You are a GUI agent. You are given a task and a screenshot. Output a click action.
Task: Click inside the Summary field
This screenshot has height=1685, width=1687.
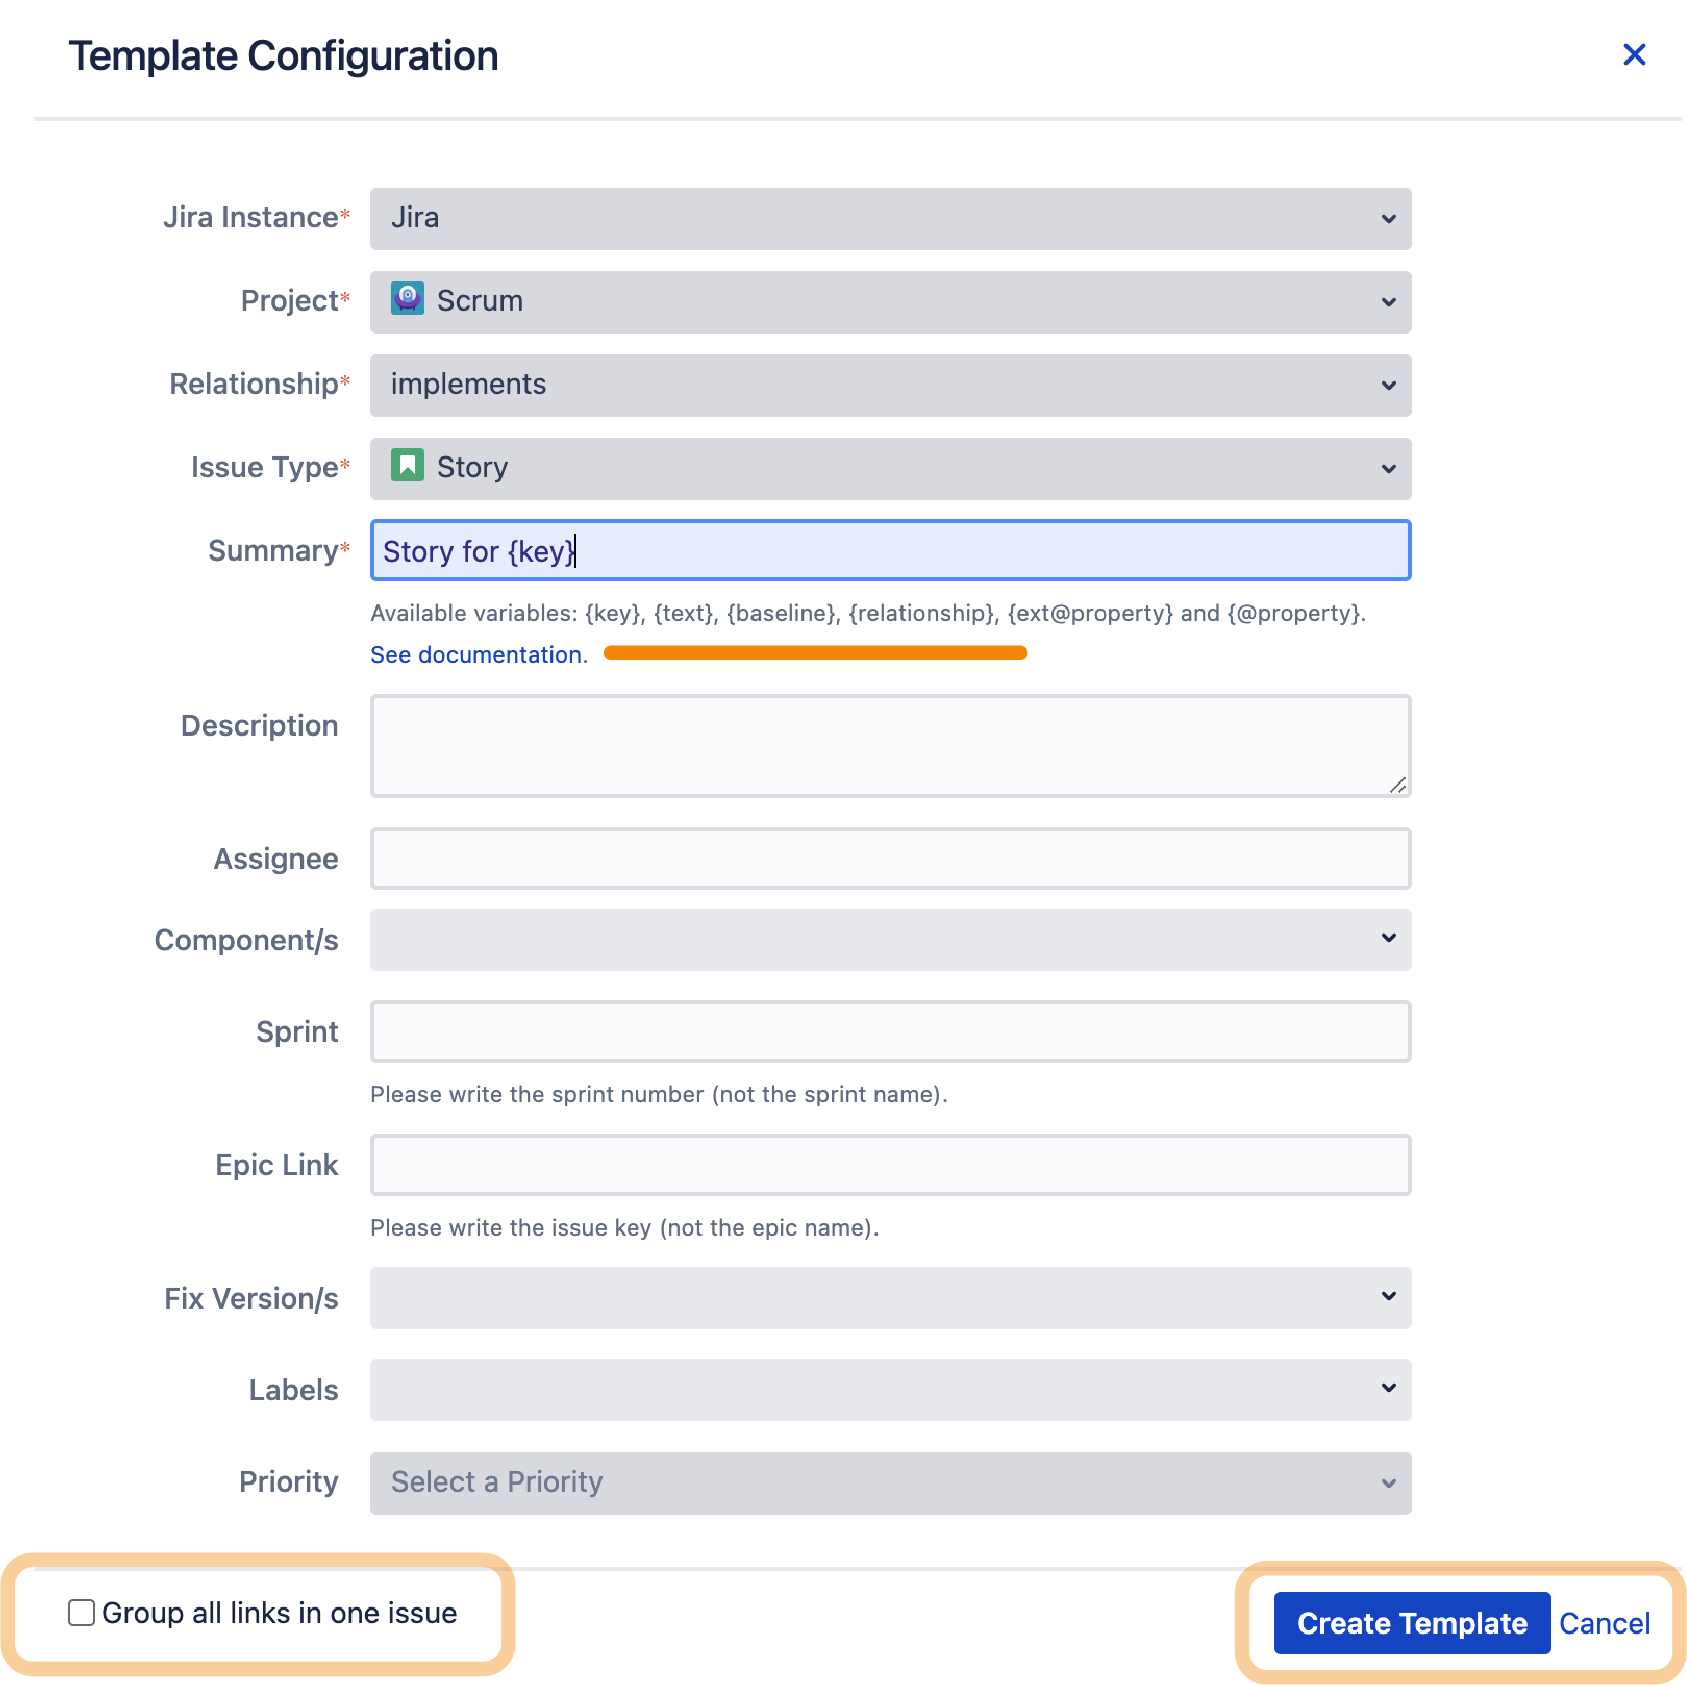(890, 550)
